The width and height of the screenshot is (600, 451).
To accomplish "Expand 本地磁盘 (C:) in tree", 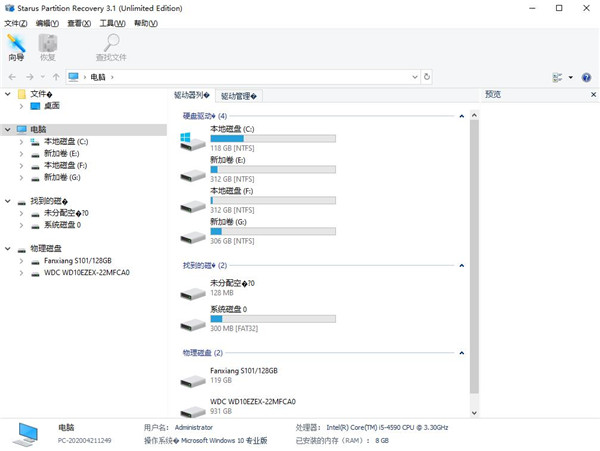I will click(21, 142).
